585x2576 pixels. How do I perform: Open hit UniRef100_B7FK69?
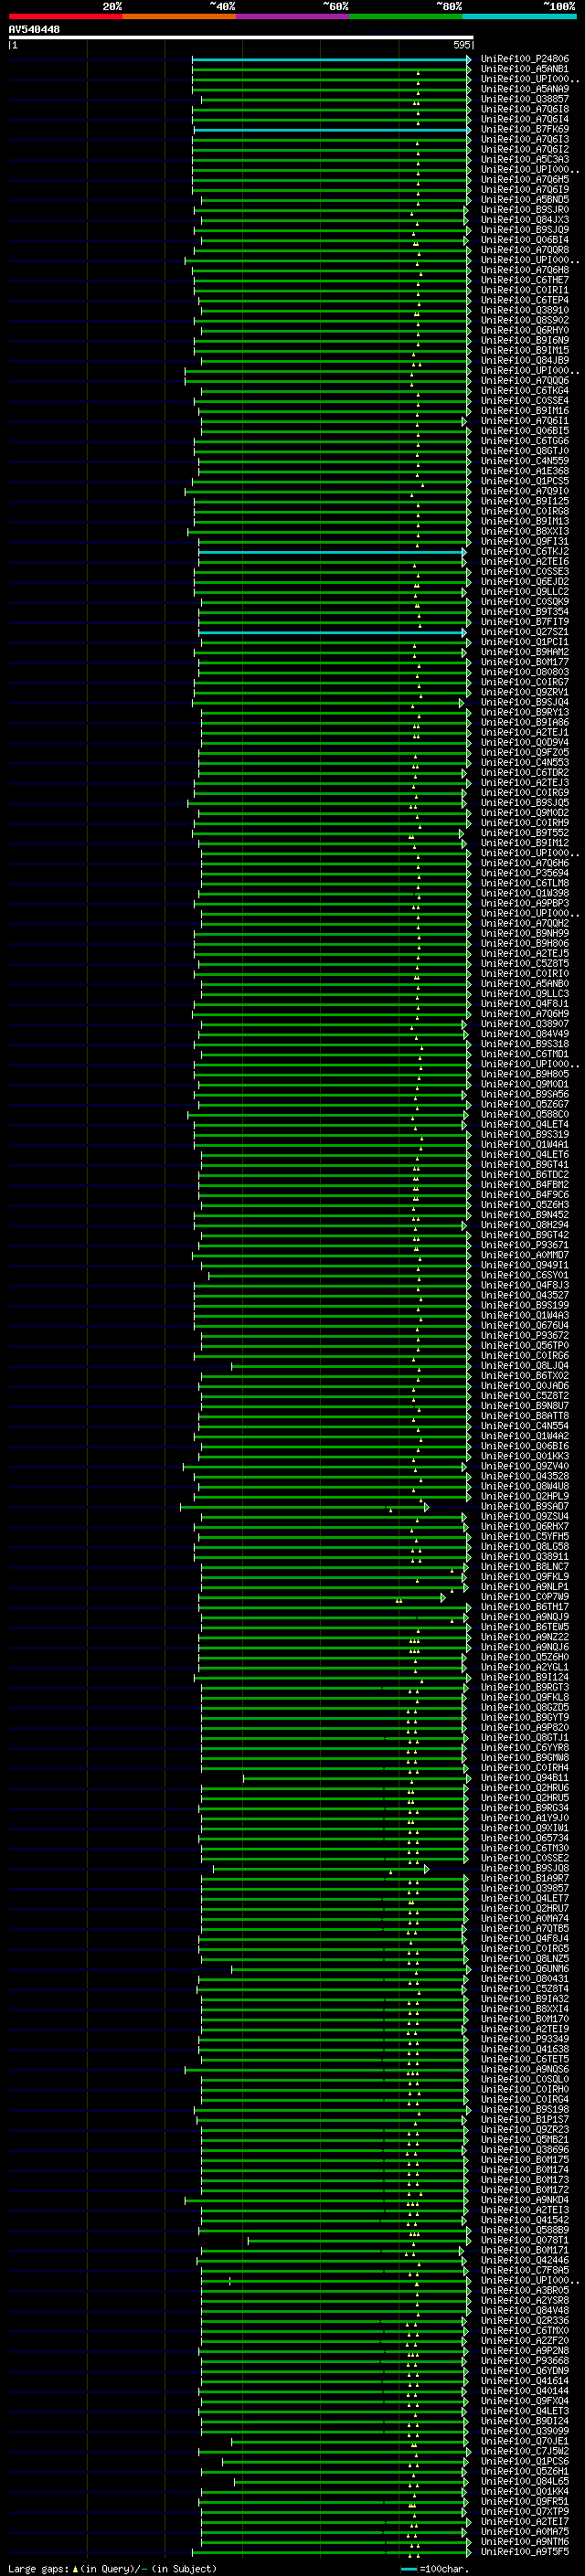pyautogui.click(x=524, y=129)
